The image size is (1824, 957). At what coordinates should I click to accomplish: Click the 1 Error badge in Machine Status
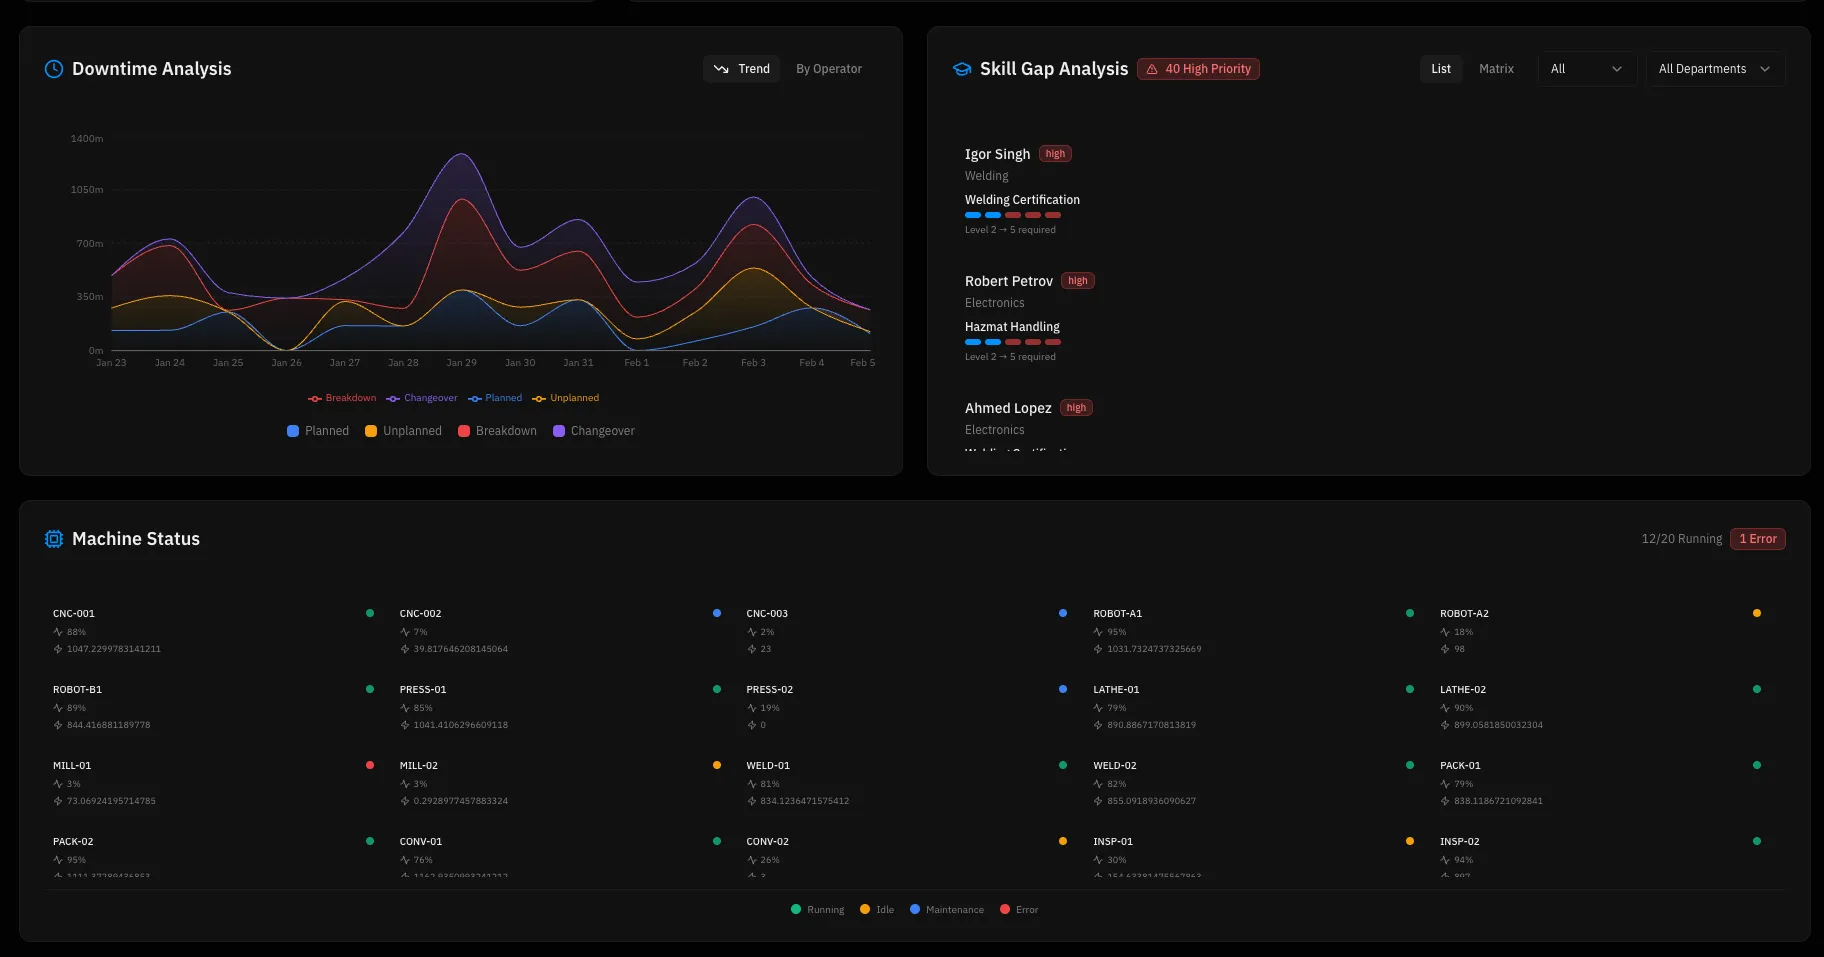[x=1757, y=538]
